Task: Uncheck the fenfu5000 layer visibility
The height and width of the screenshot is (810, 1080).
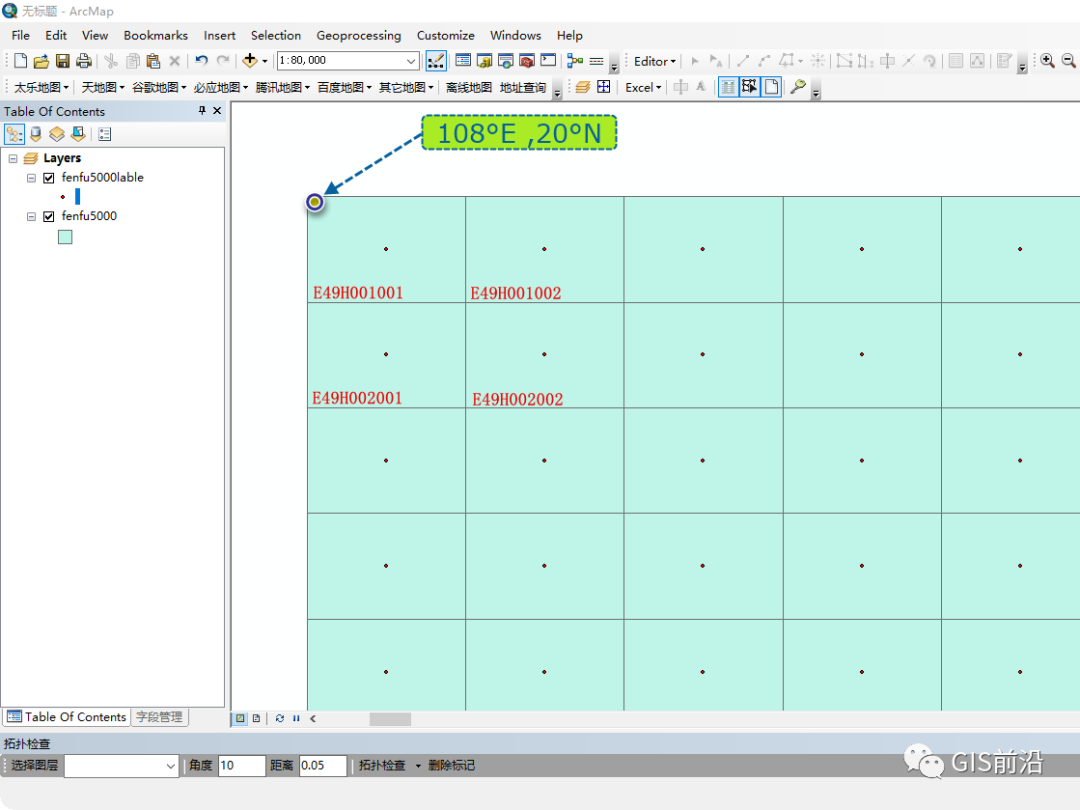Action: coord(49,216)
